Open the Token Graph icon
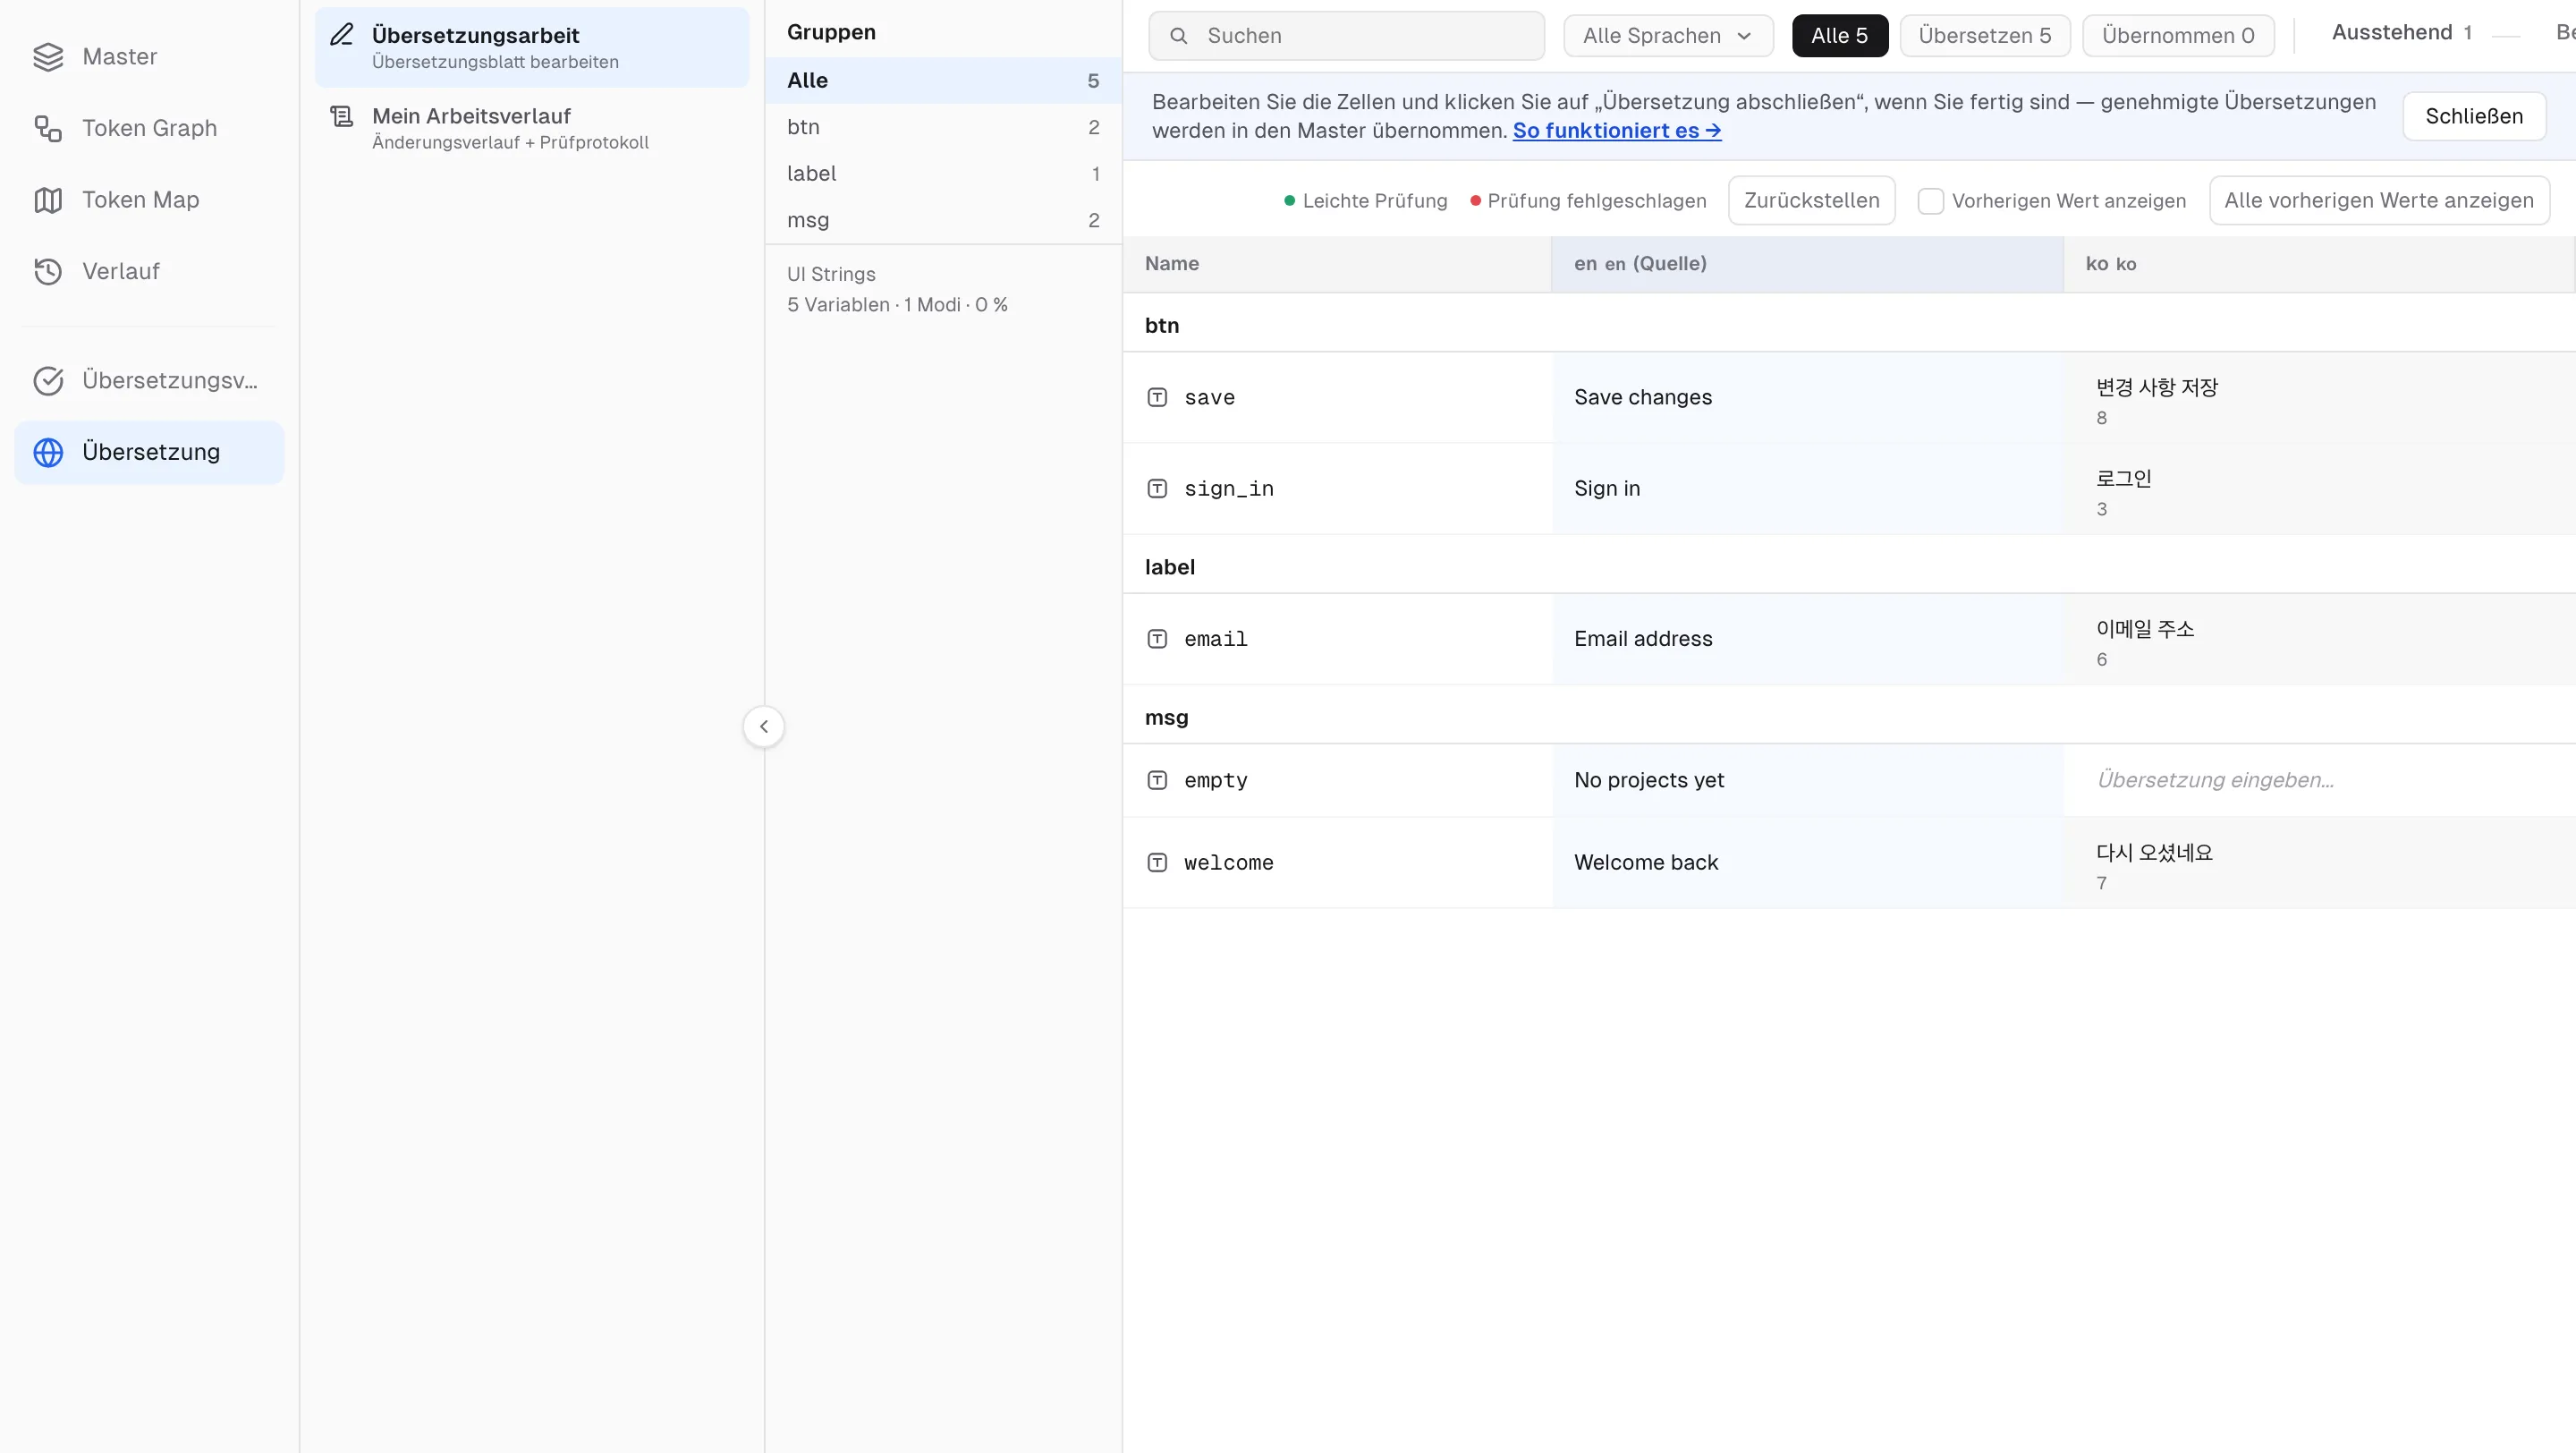2576x1453 pixels. coord(48,128)
